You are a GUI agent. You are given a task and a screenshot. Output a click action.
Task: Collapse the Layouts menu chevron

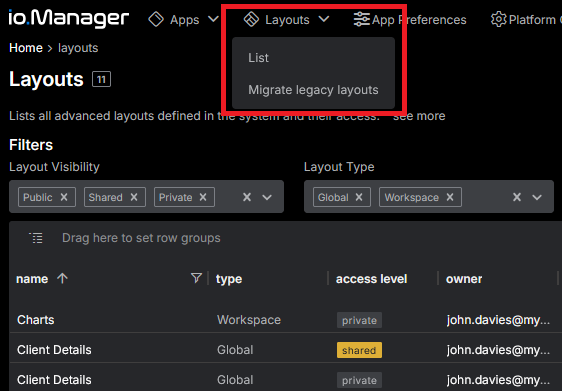[324, 19]
